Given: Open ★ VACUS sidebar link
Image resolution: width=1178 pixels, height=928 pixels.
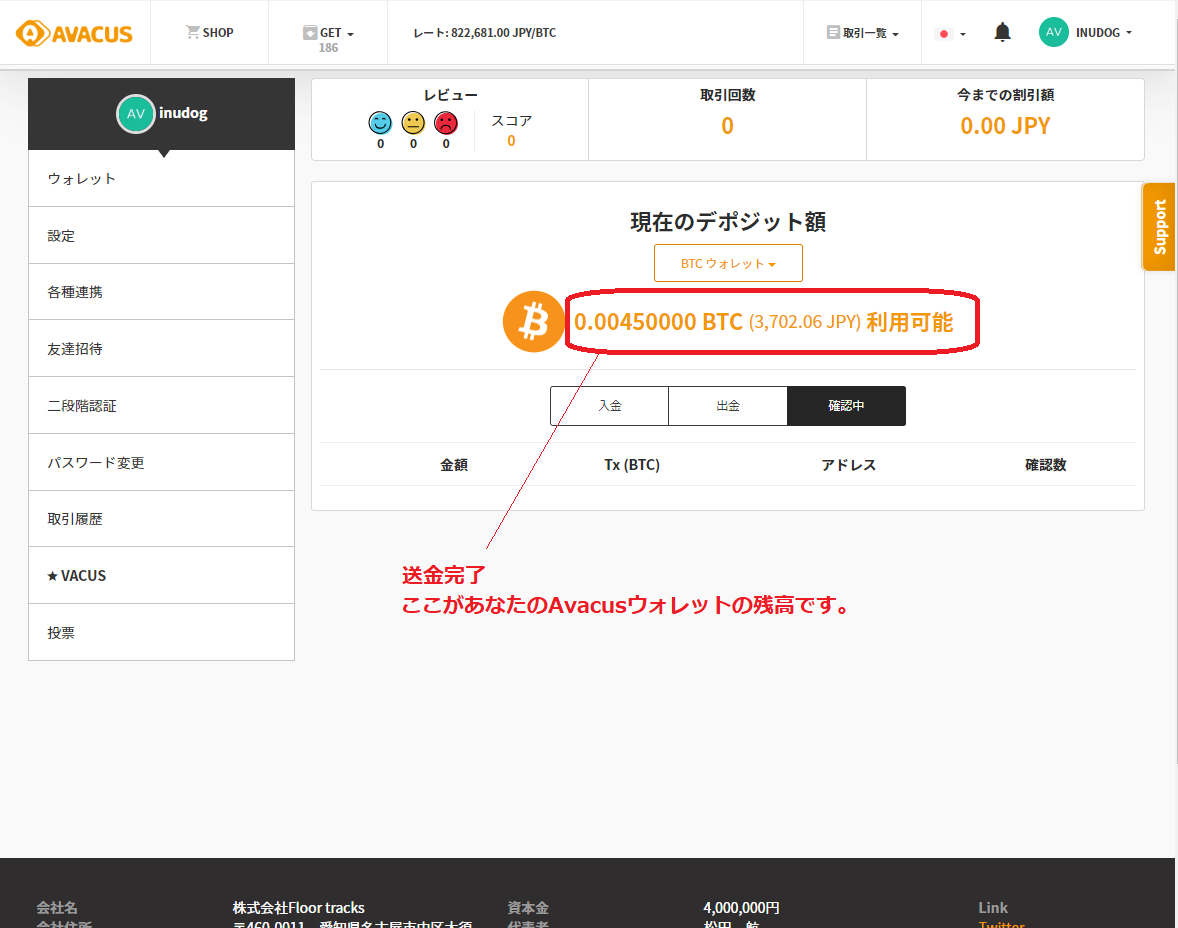Looking at the screenshot, I should pos(161,576).
